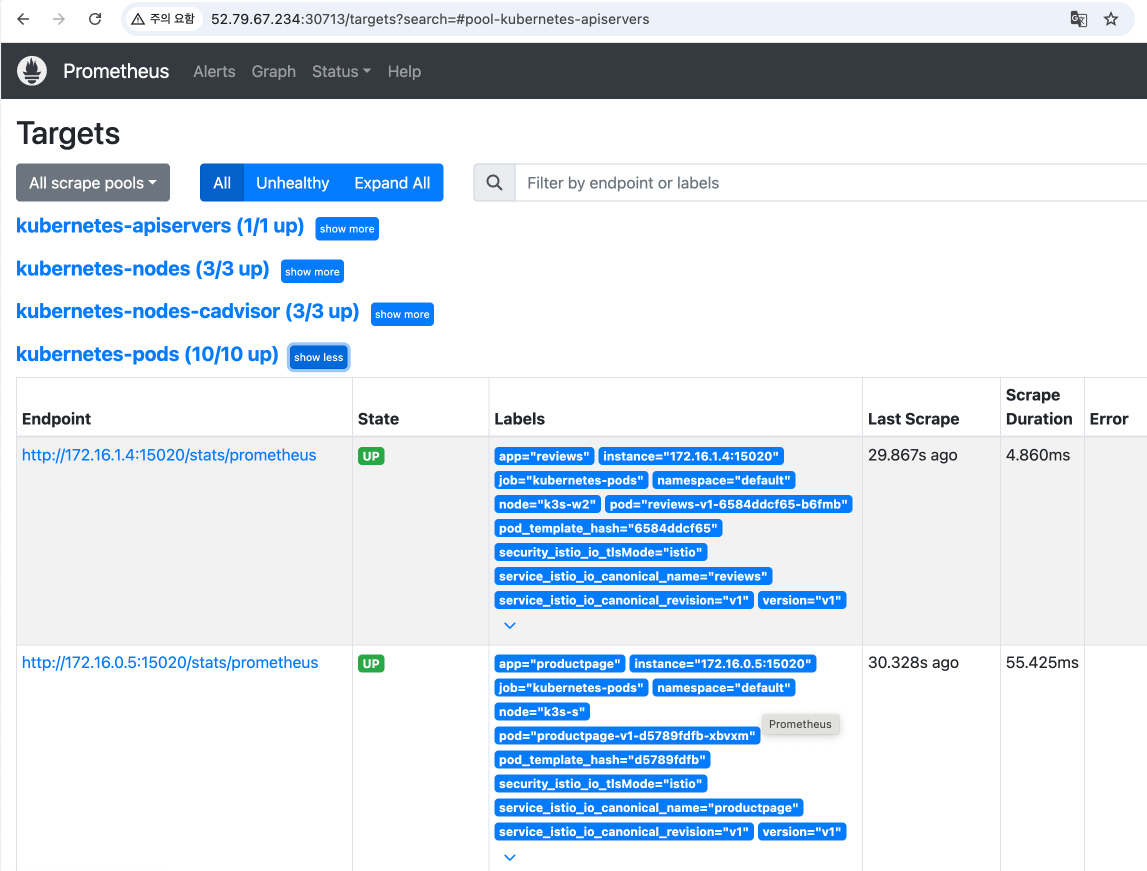Open the Alerts page
This screenshot has height=871, width=1147.
(214, 72)
